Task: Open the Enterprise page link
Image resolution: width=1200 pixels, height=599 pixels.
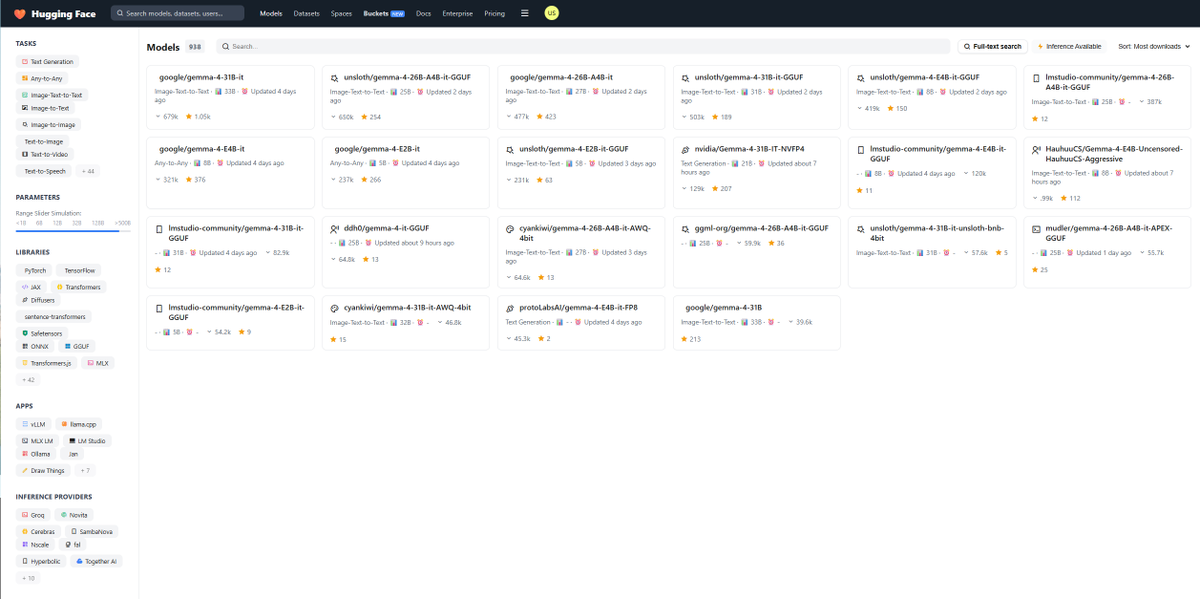Action: [457, 13]
